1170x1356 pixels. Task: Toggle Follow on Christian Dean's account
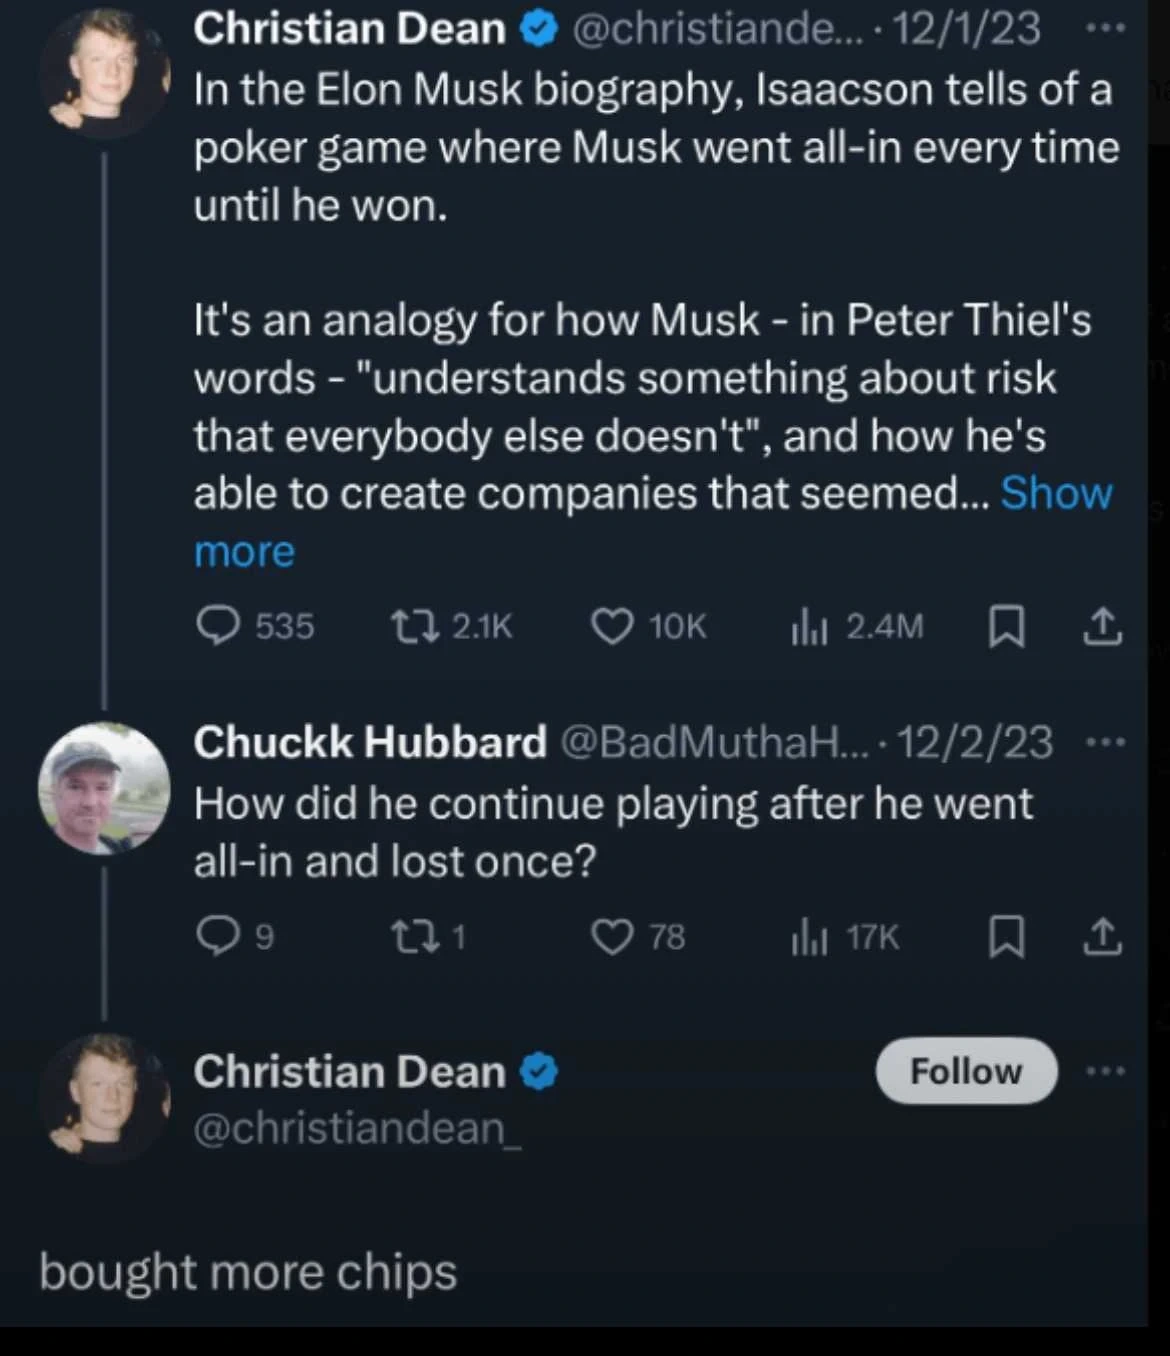coord(964,1070)
